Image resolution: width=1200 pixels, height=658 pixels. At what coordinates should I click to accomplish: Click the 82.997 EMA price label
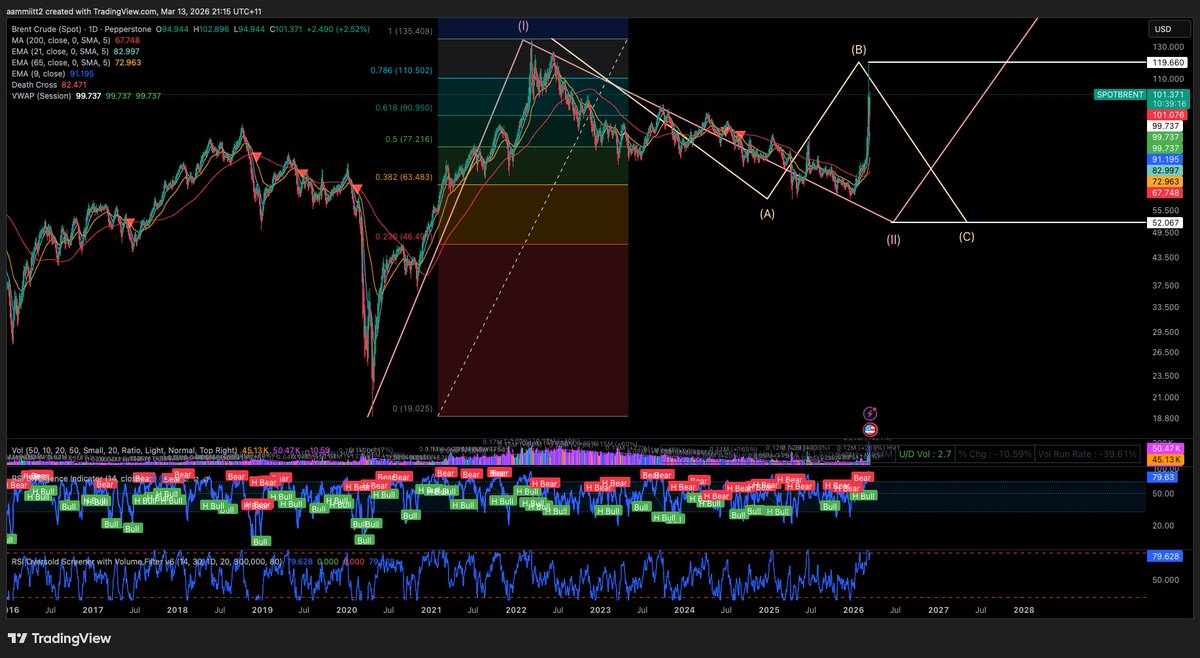tap(1167, 172)
